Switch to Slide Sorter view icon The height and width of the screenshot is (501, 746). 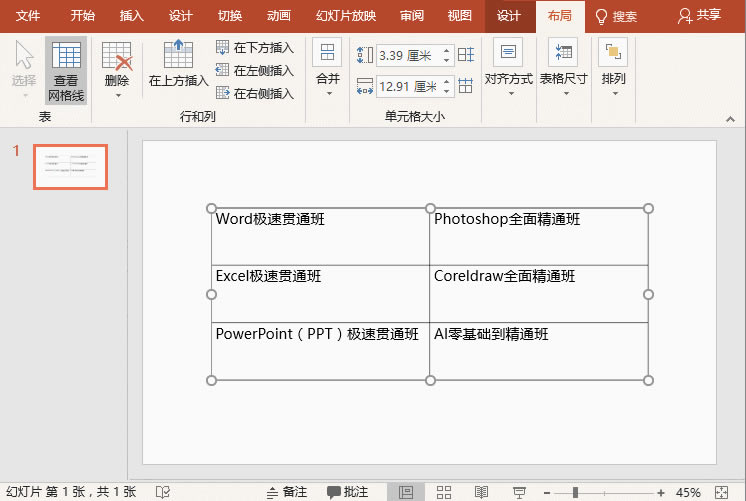click(x=443, y=492)
